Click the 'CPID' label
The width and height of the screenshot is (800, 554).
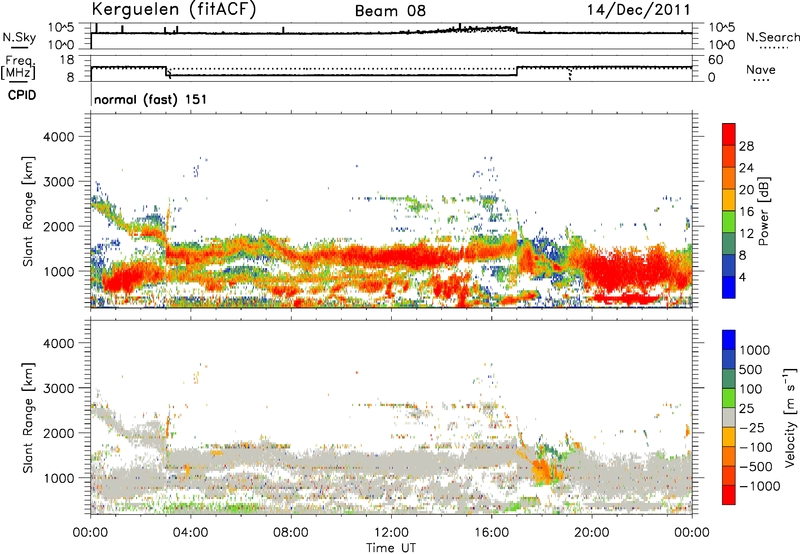22,95
